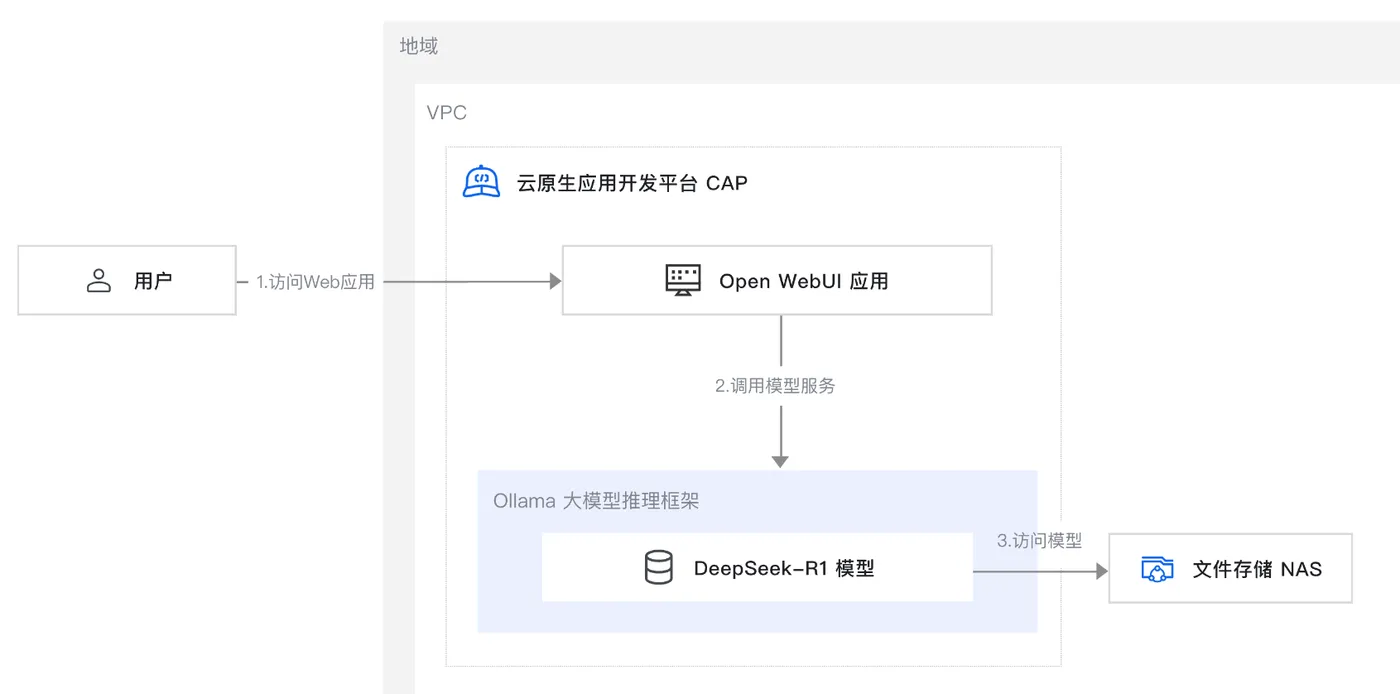Click the NAS file storage folder icon

[x=1157, y=569]
